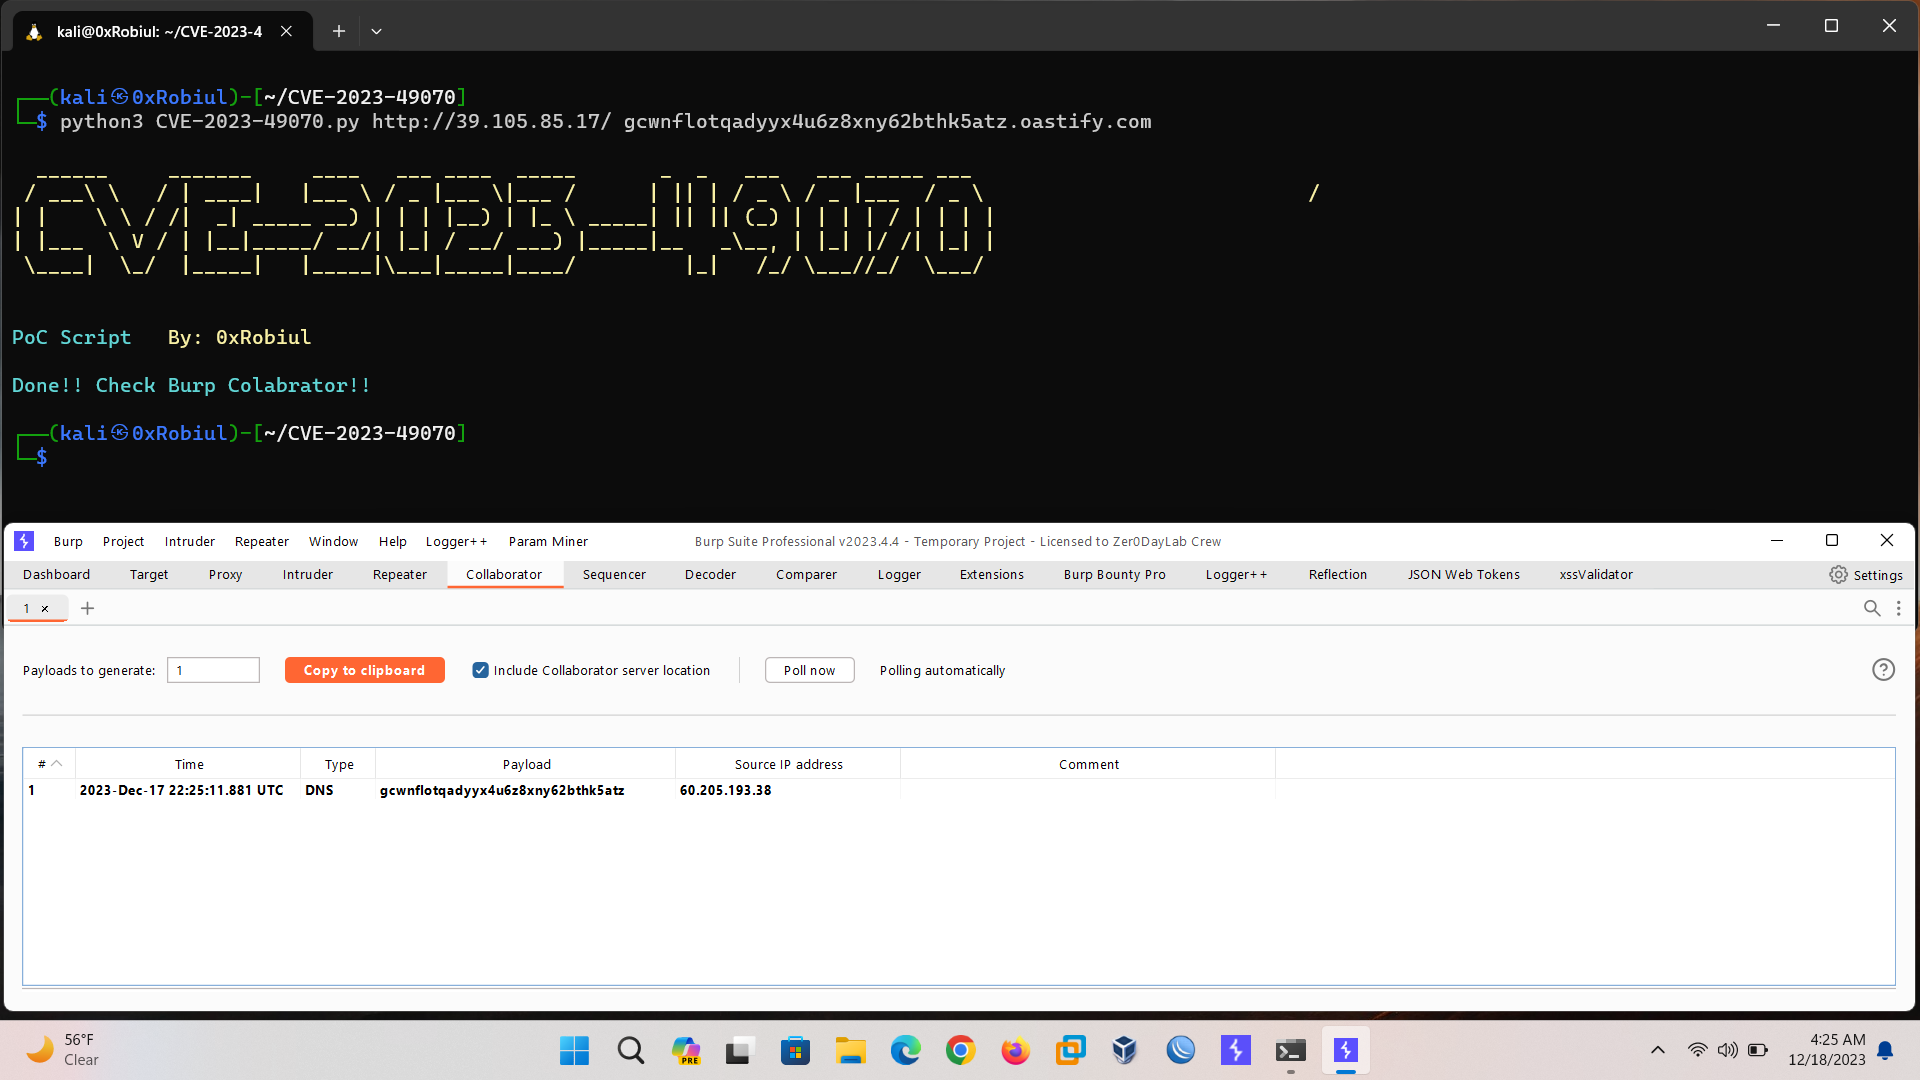Show hidden system tray icons
1920x1080 pixels.
(1657, 1050)
